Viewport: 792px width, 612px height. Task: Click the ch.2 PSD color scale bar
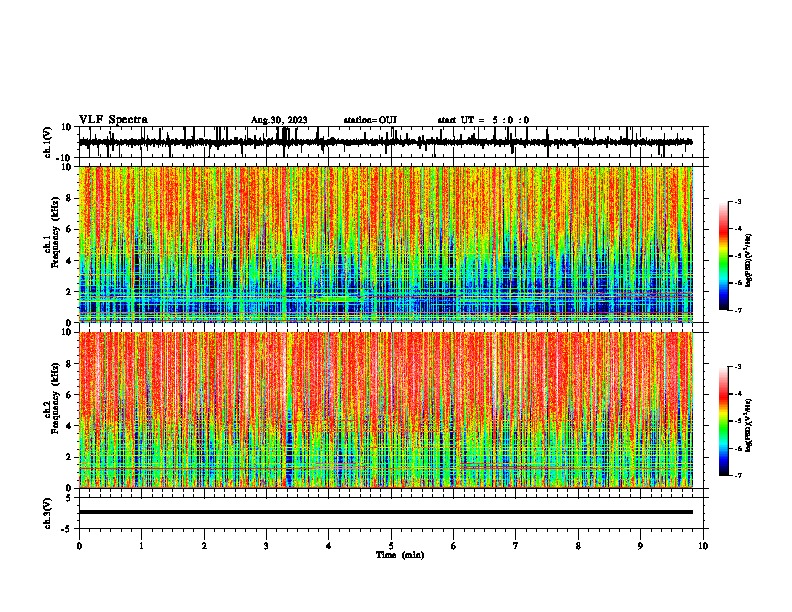(723, 421)
